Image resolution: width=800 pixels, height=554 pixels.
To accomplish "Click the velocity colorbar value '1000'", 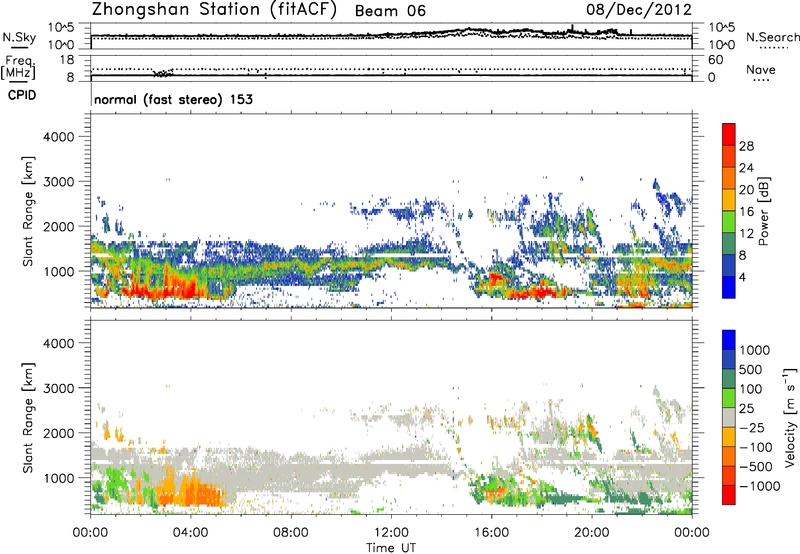I will click(754, 350).
